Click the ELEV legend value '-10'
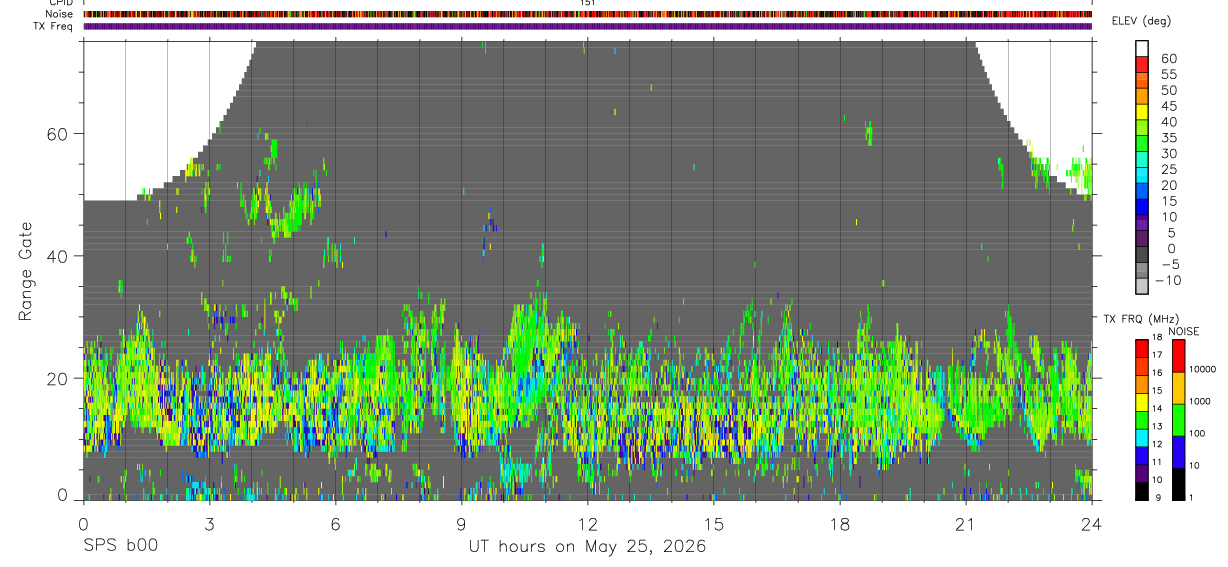The height and width of the screenshot is (567, 1228). tap(1170, 280)
